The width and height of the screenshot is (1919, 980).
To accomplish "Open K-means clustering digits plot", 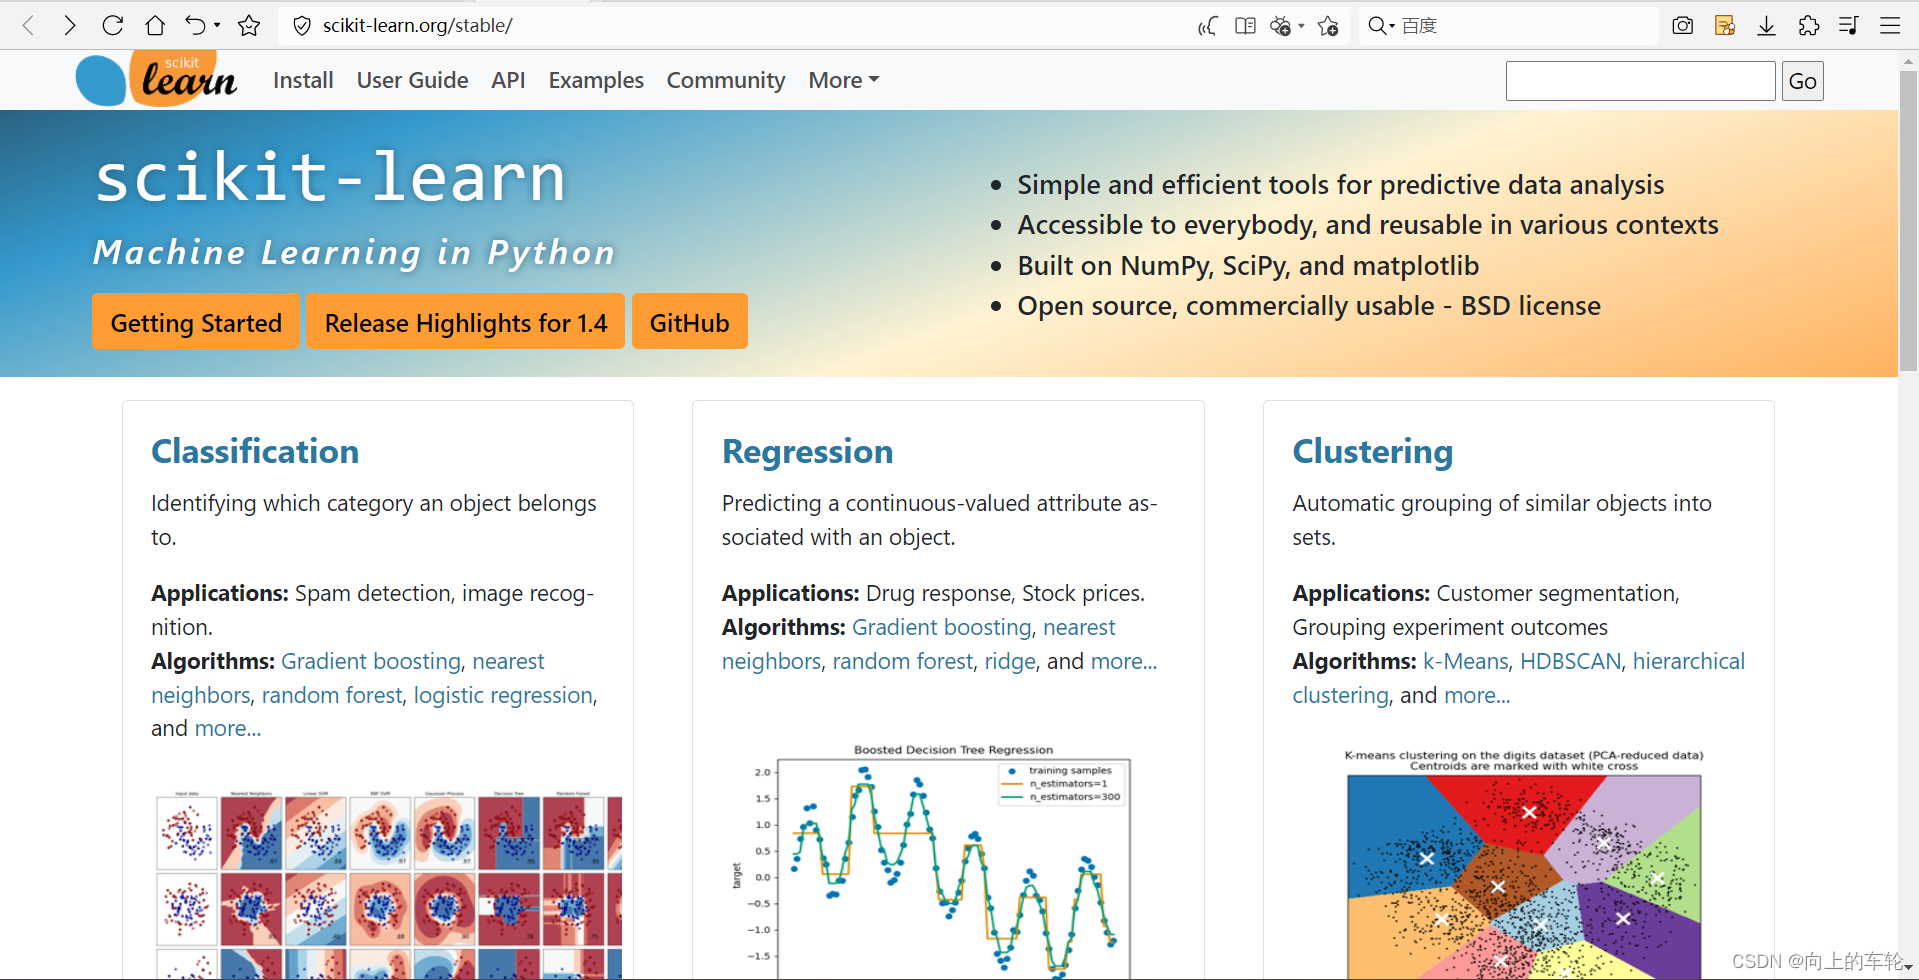I will pyautogui.click(x=1524, y=863).
